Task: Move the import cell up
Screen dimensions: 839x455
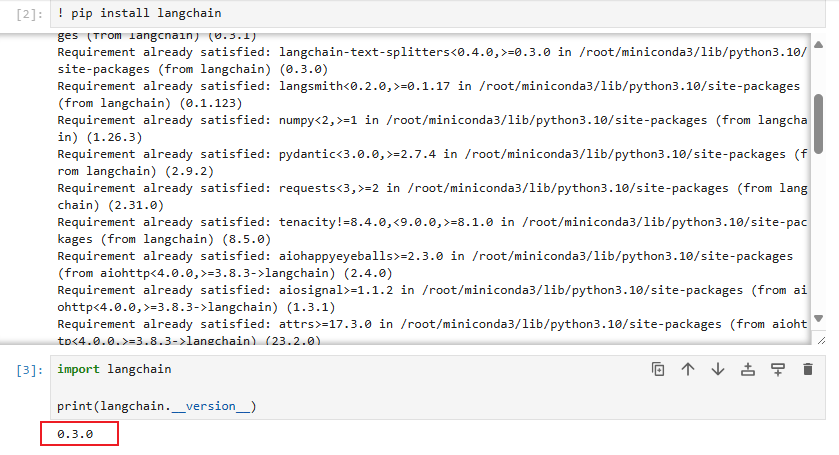Action: click(x=688, y=369)
